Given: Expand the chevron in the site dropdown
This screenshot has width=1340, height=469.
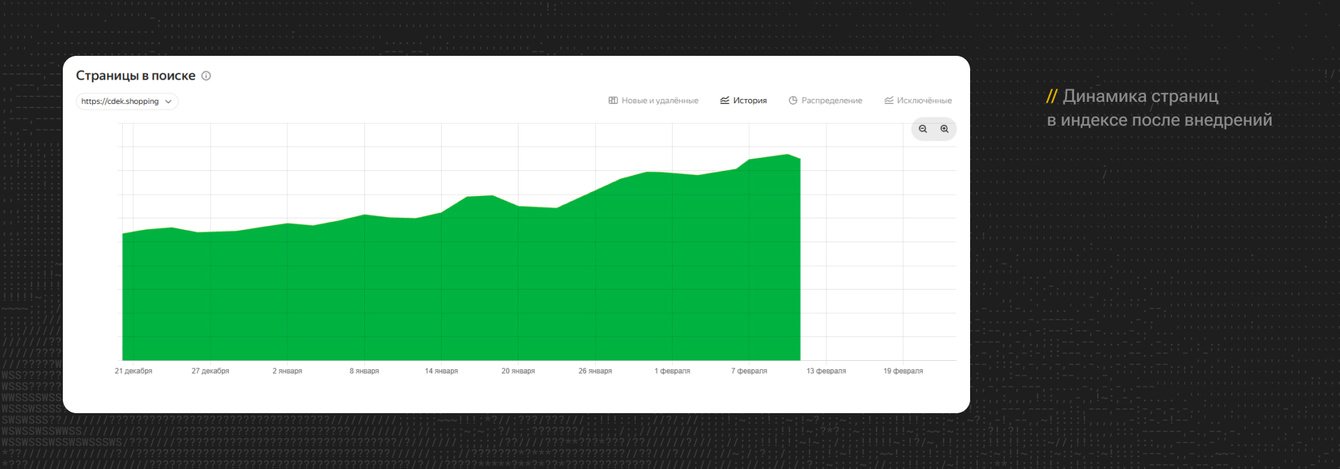Looking at the screenshot, I should (x=168, y=101).
